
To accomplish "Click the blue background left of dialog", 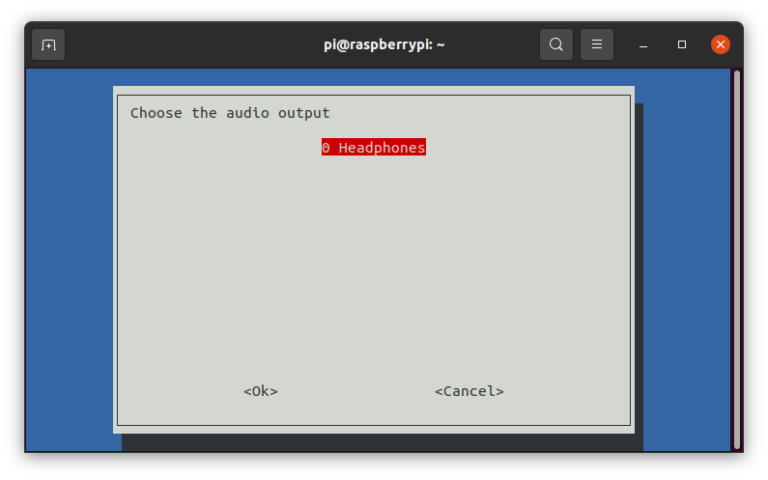I will pyautogui.click(x=68, y=260).
